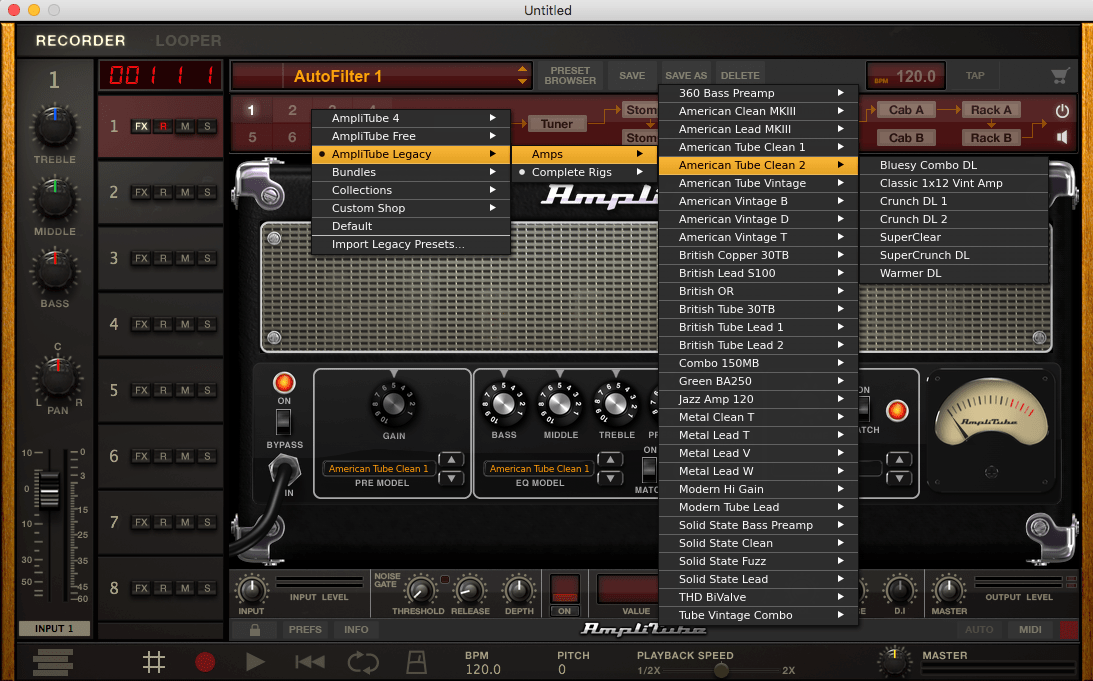This screenshot has width=1093, height=681.
Task: Click the 120.0 BPM display field
Action: pos(906,76)
